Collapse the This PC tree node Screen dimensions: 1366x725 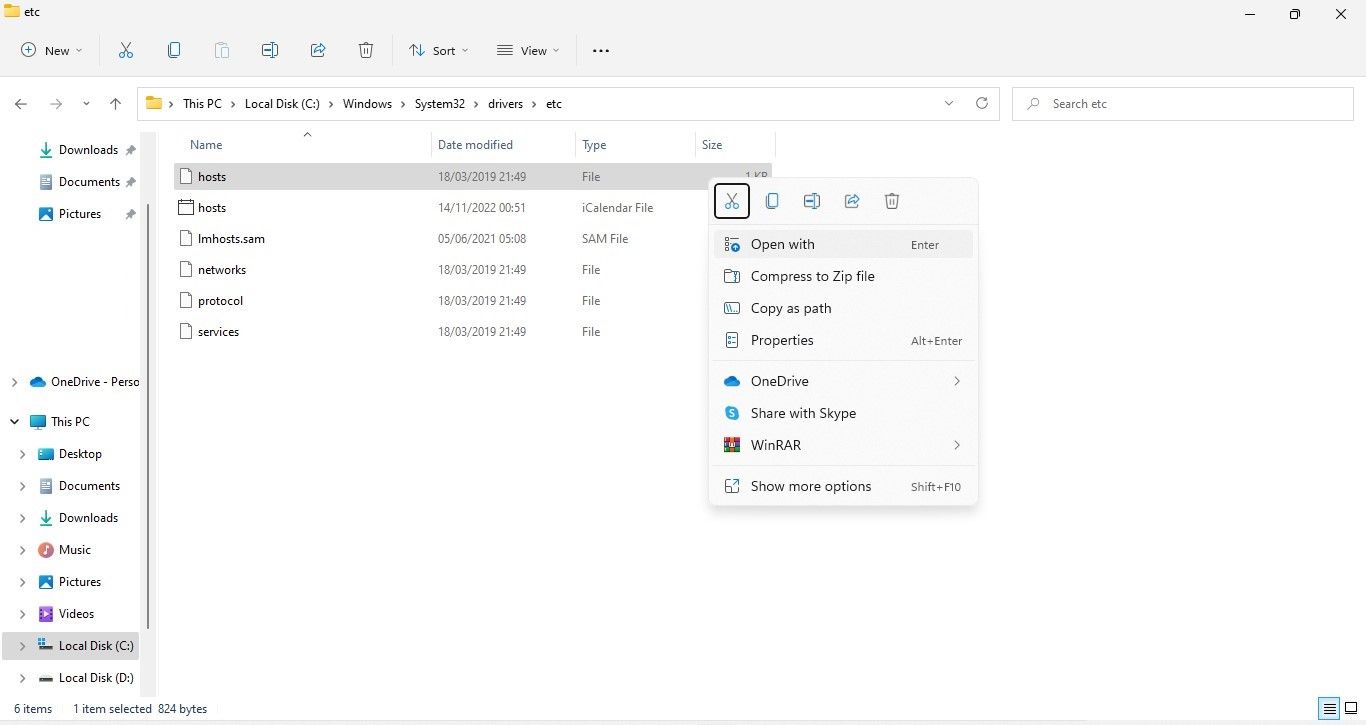[x=14, y=422]
